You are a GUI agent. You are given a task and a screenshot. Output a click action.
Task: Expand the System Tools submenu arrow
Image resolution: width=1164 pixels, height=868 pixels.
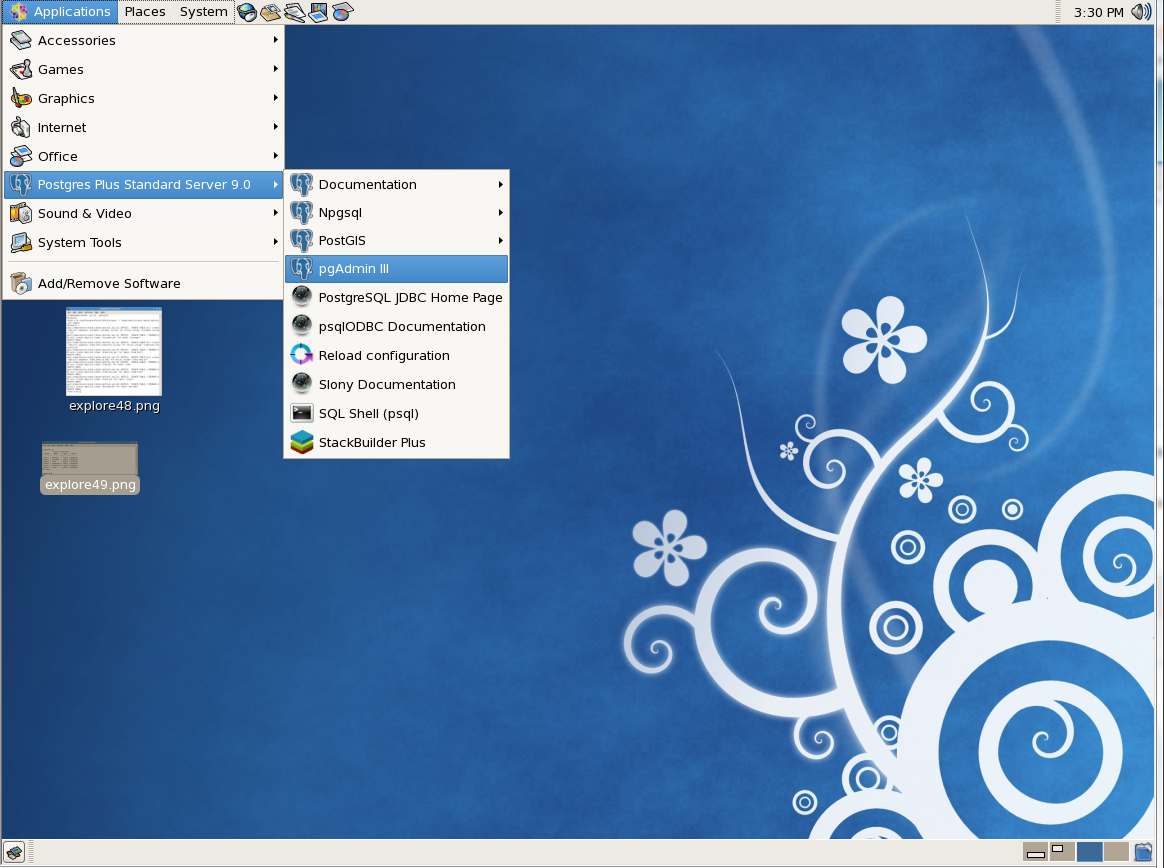click(x=275, y=242)
